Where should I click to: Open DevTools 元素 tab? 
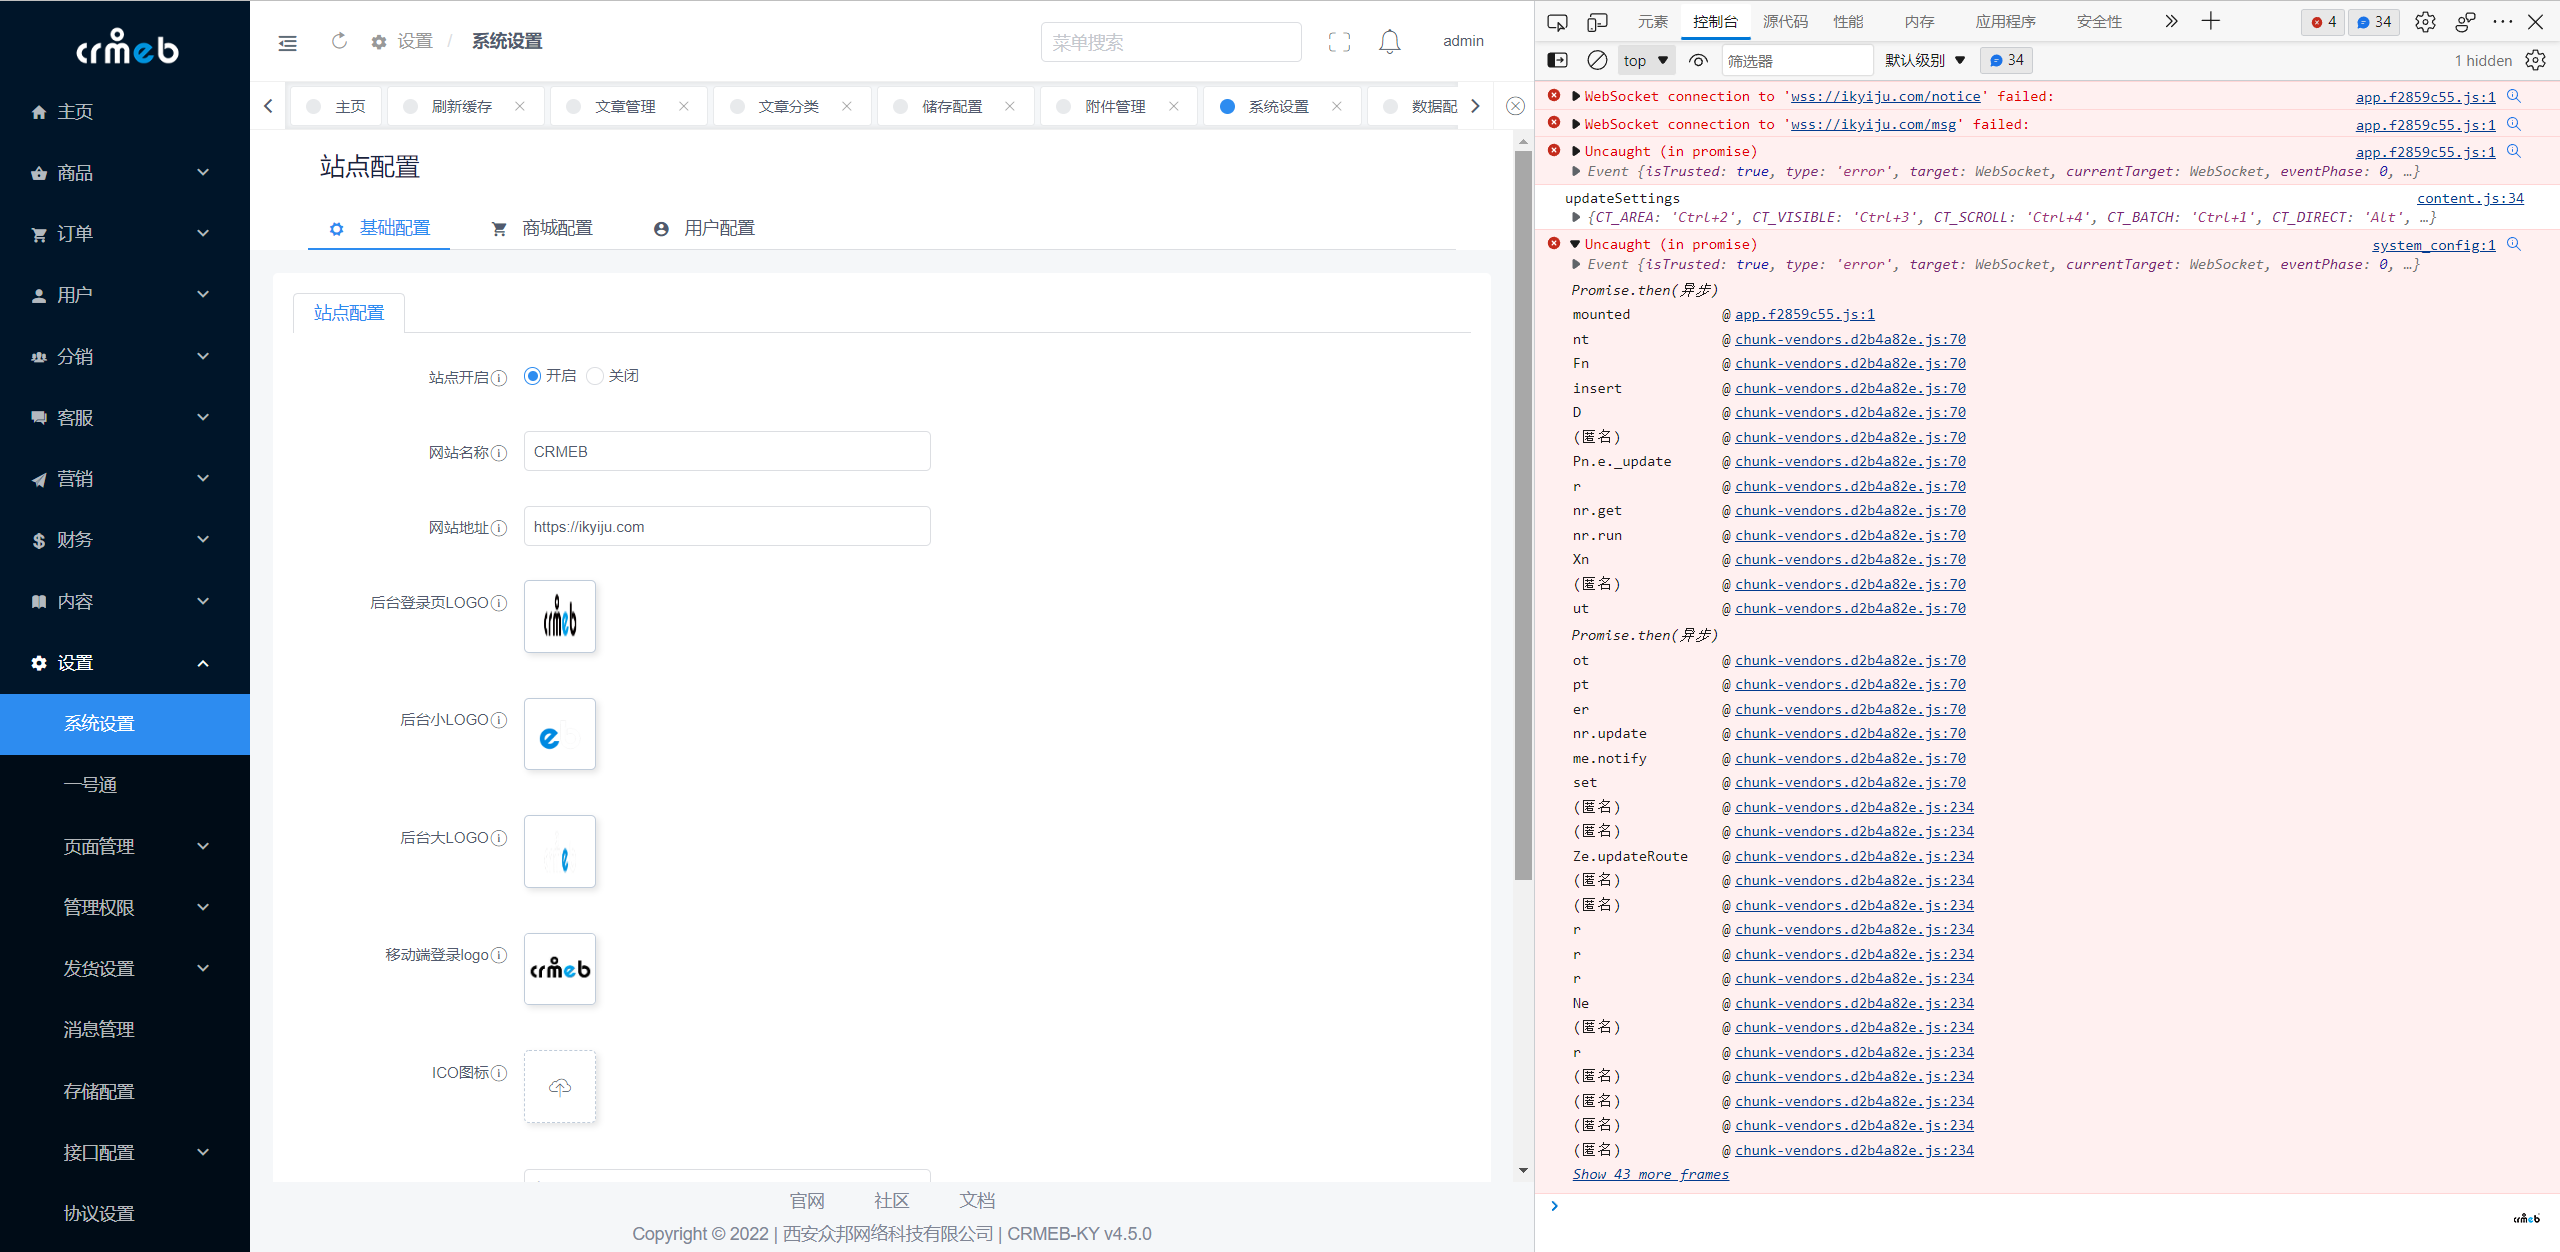point(1653,21)
